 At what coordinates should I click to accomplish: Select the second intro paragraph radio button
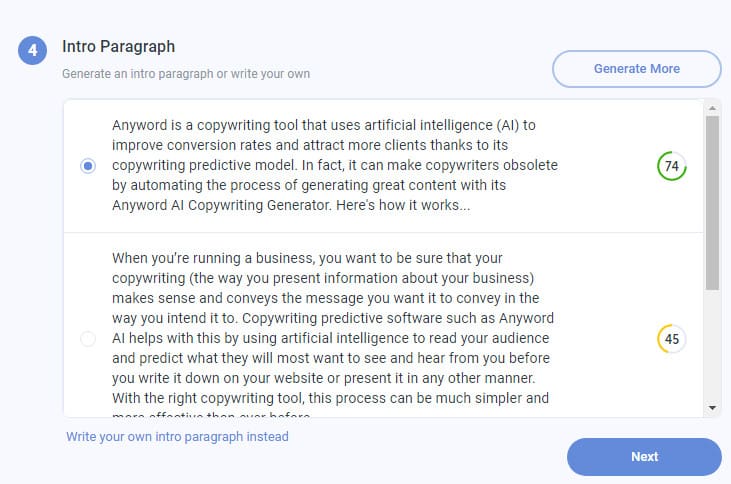tap(88, 339)
